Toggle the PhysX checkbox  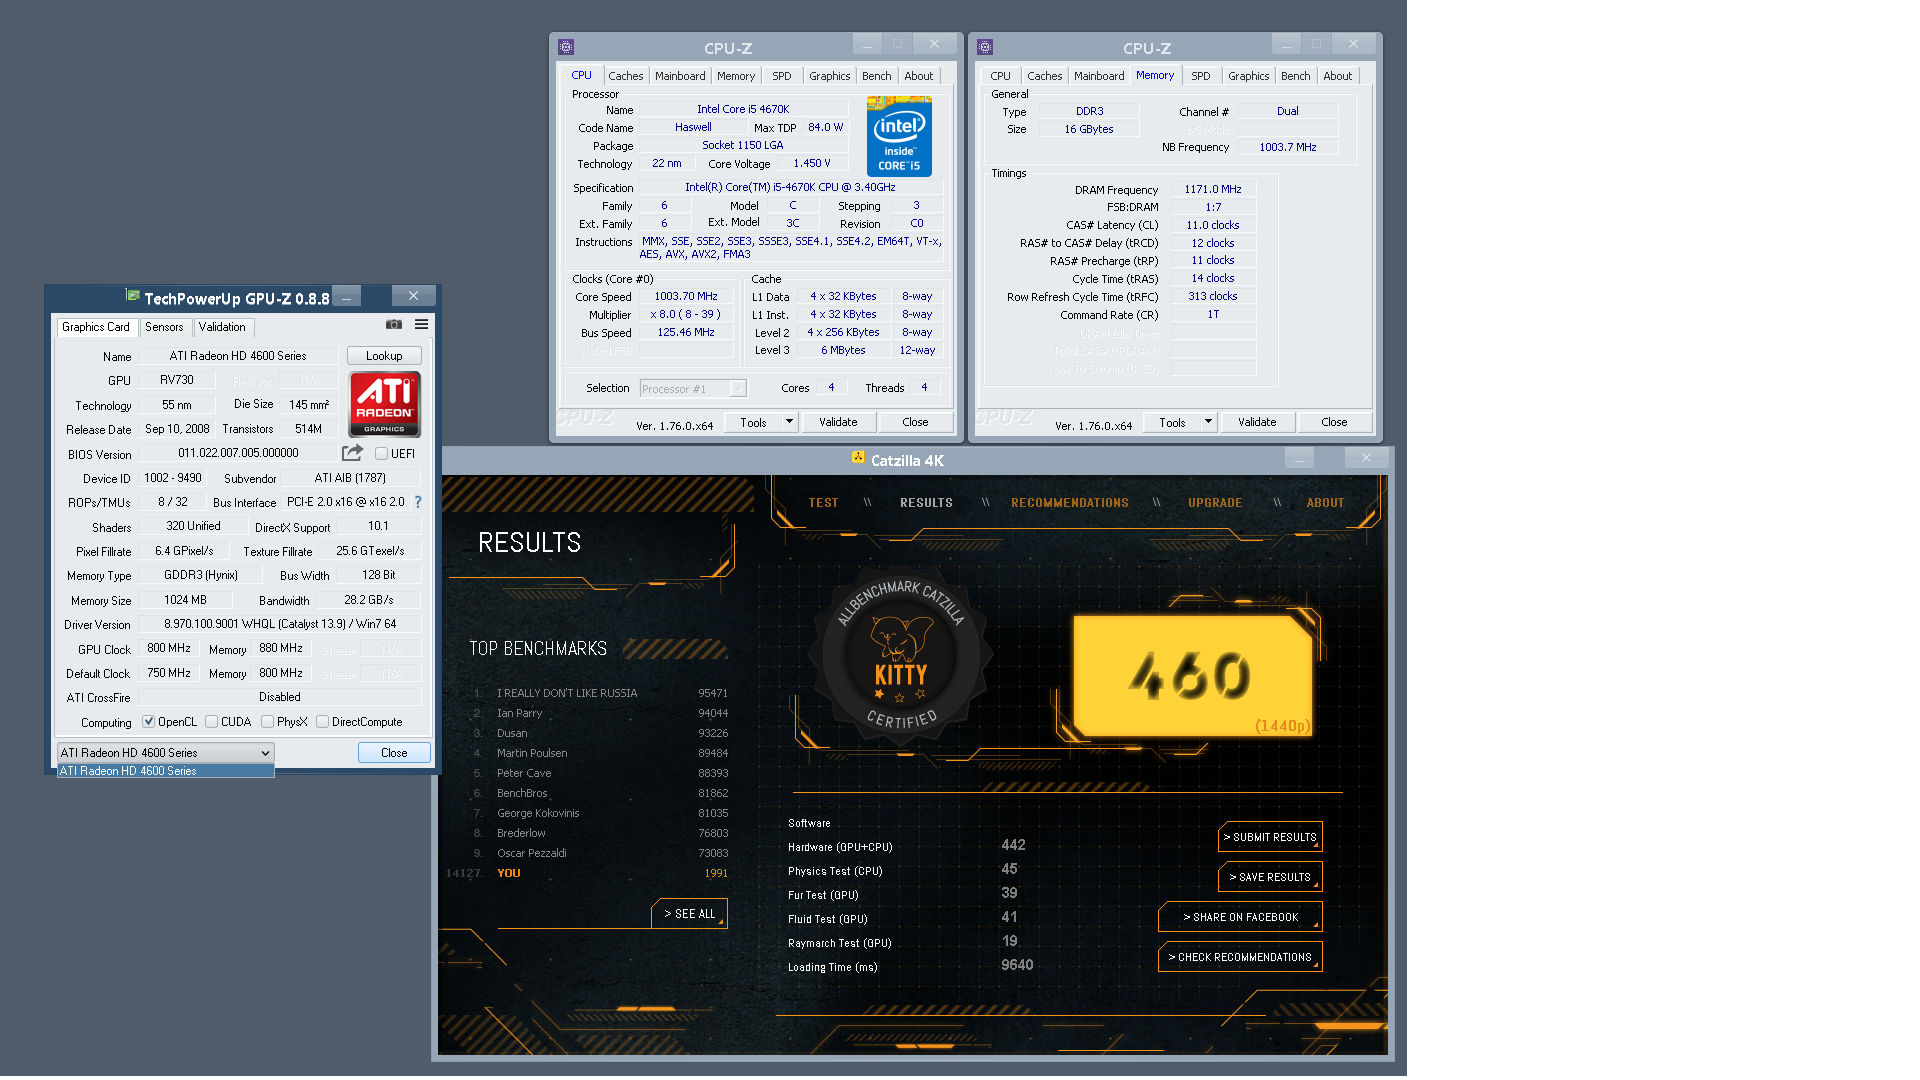coord(267,722)
